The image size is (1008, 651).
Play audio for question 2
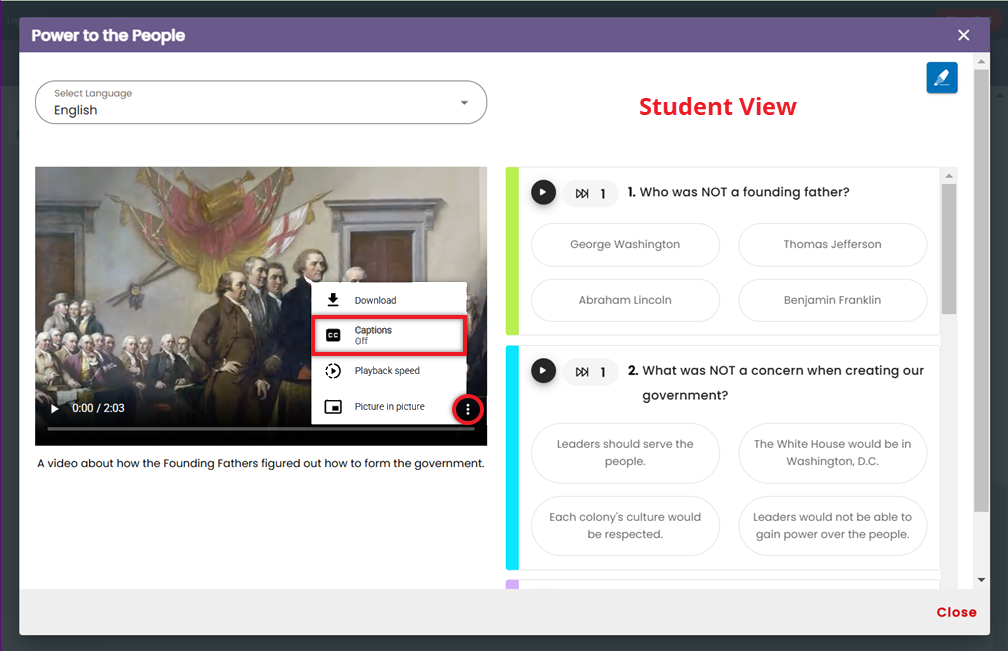pos(543,371)
